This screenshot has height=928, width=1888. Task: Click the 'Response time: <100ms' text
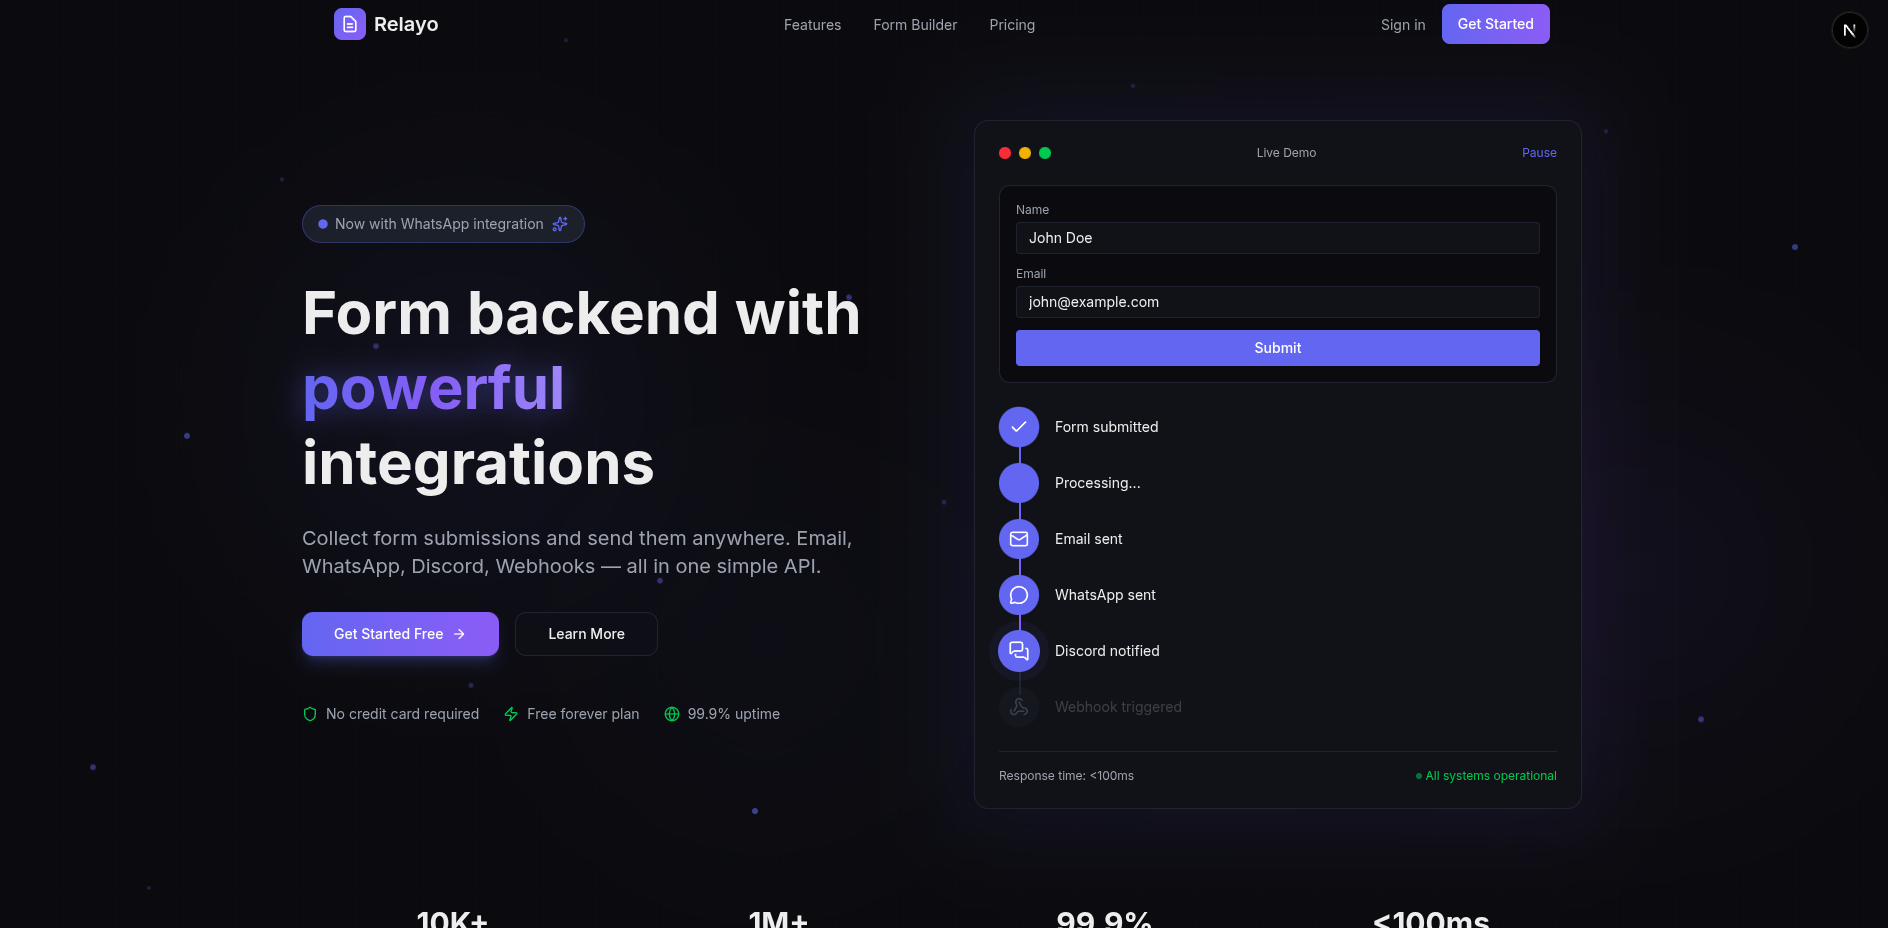(x=1066, y=776)
